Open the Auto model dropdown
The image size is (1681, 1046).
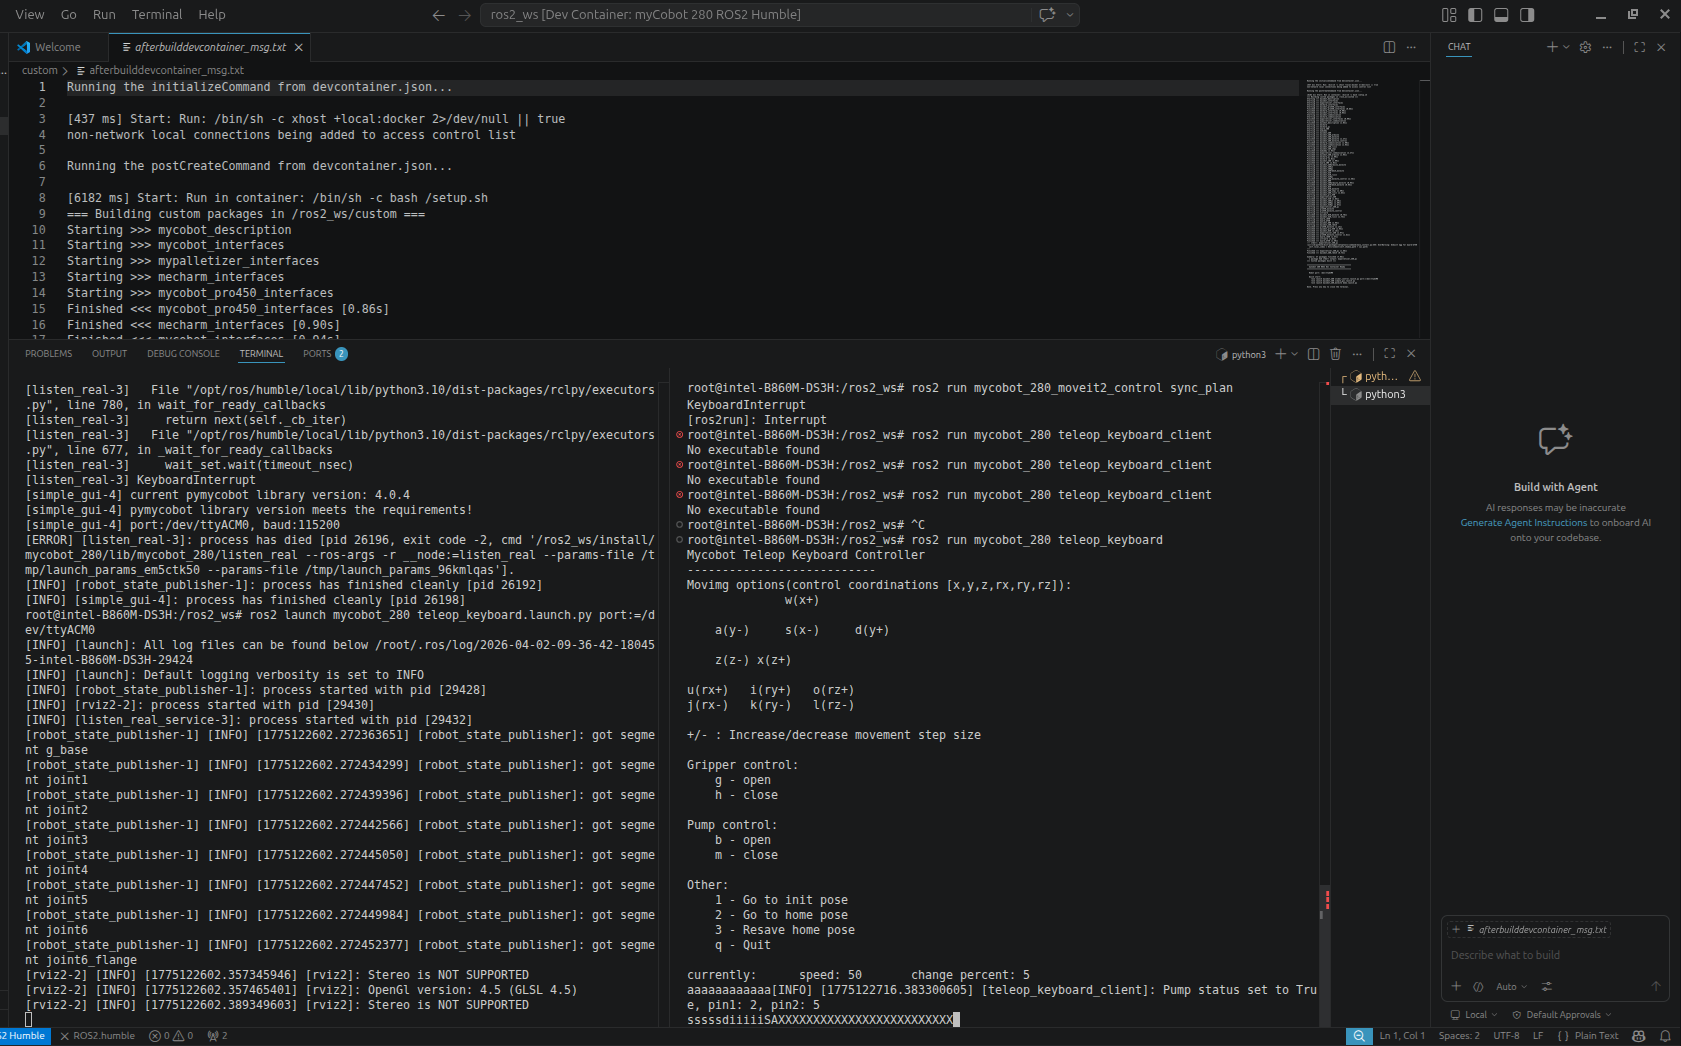pos(1511,987)
